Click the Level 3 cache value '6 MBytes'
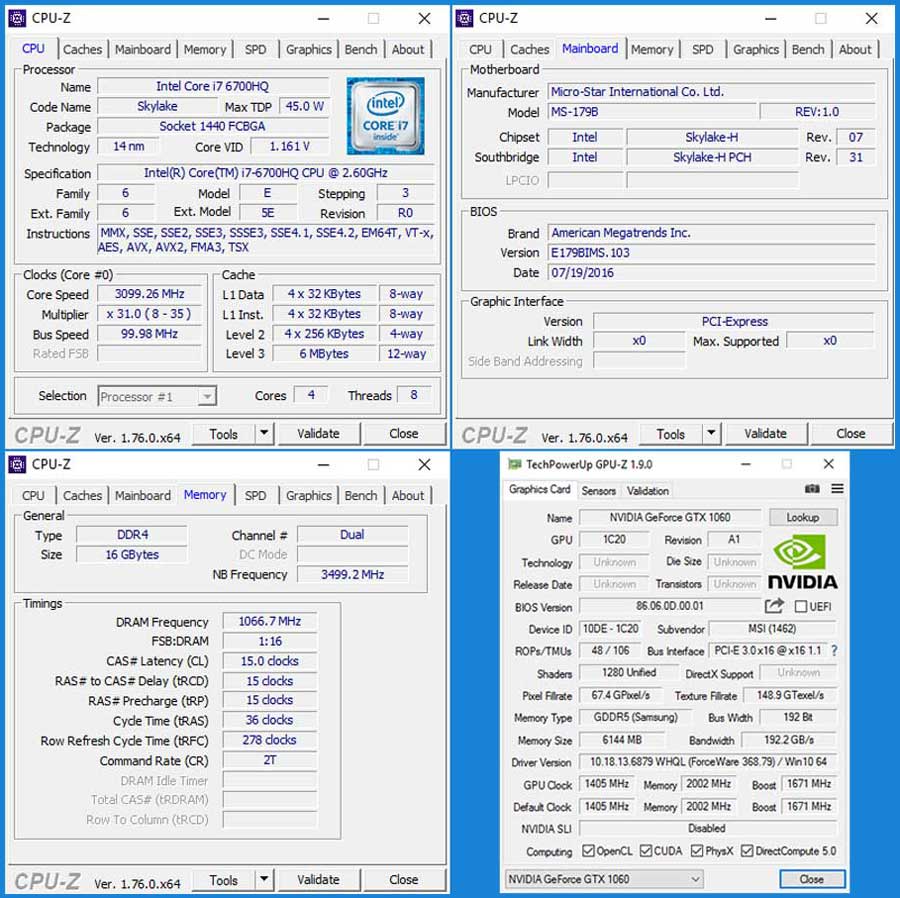 pyautogui.click(x=324, y=353)
